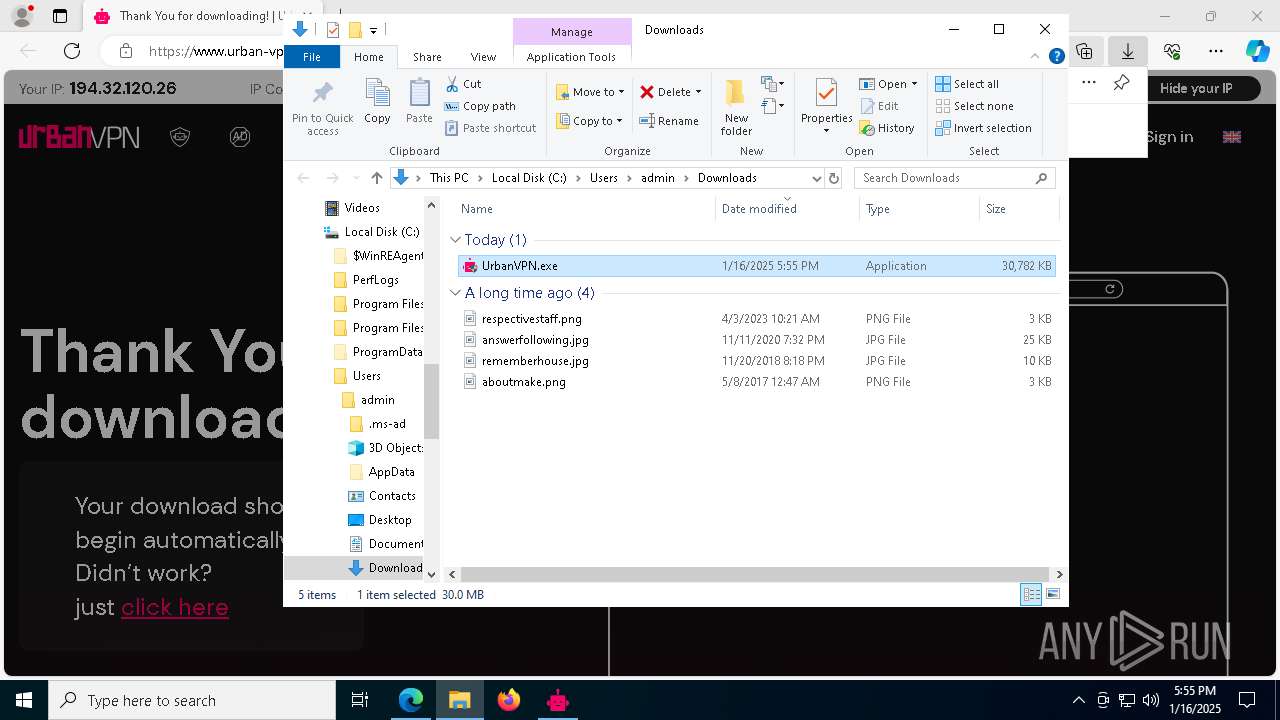Click the Rename ribbon command

tap(669, 121)
